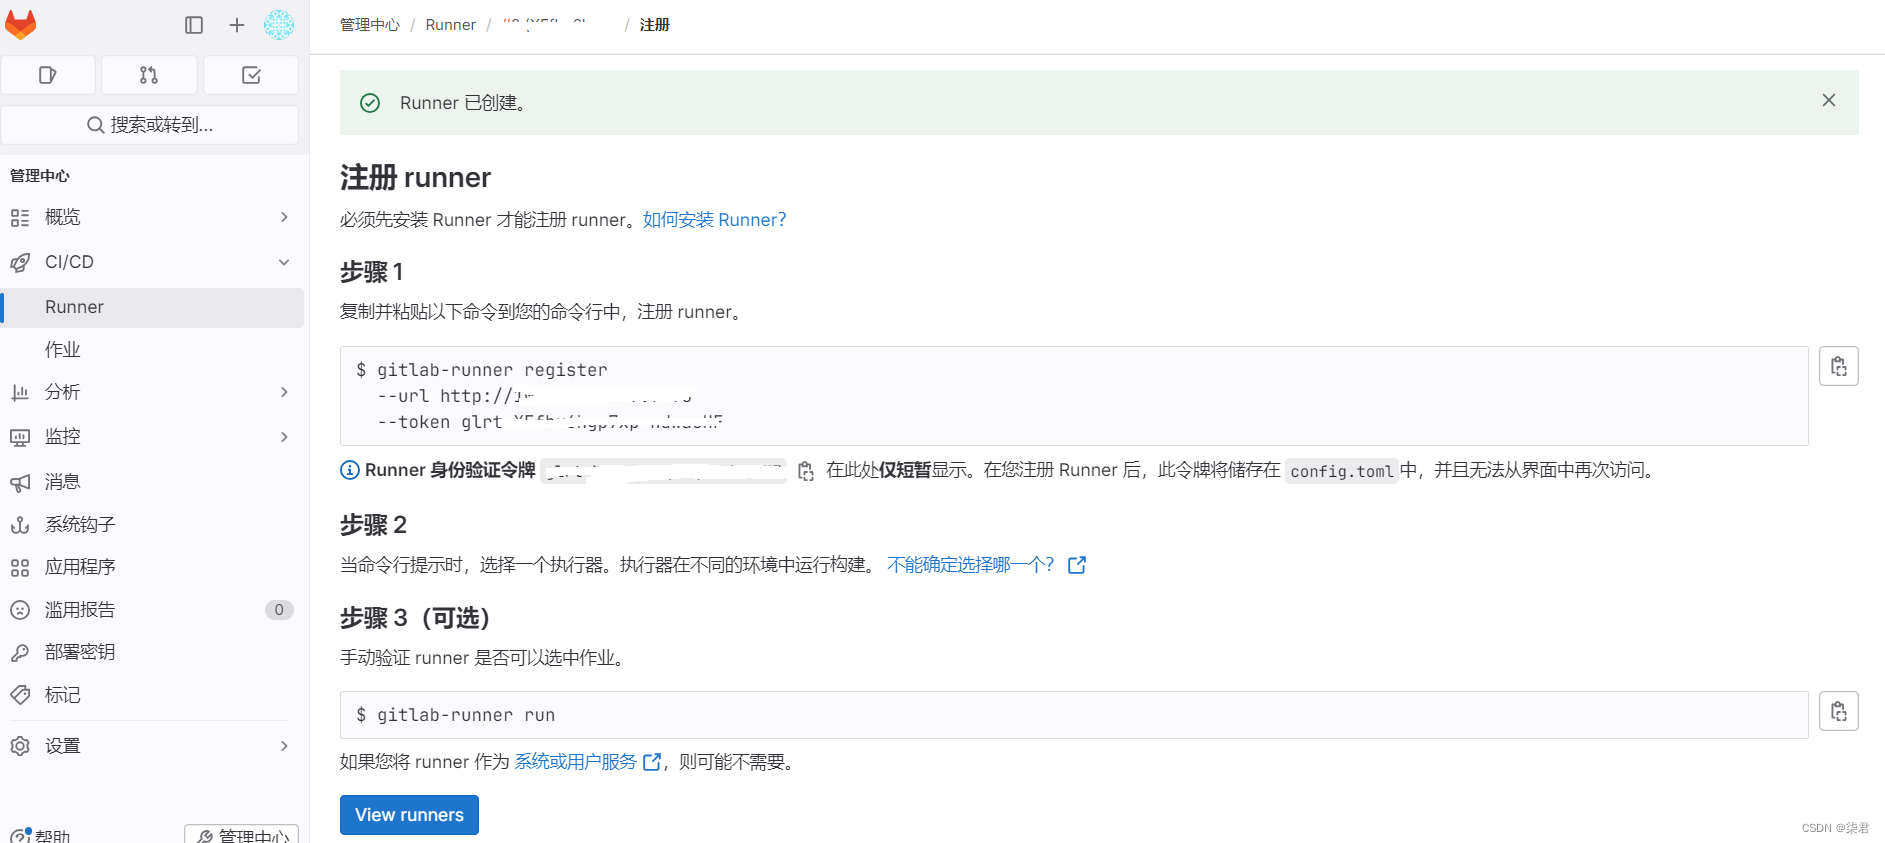The height and width of the screenshot is (843, 1885).
Task: Open the issues shortcut icon
Action: 48,75
